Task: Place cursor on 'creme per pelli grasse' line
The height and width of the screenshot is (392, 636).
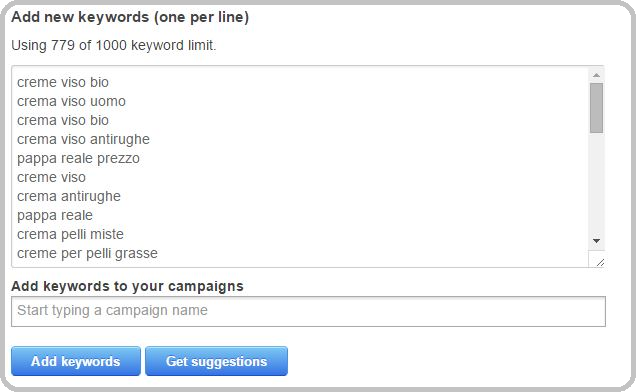Action: [x=87, y=254]
